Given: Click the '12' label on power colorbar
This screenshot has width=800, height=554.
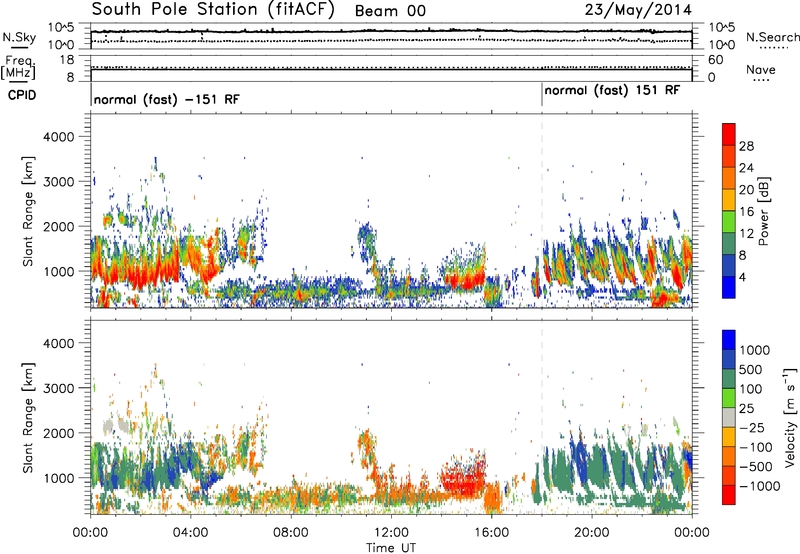Looking at the screenshot, I should pyautogui.click(x=746, y=234).
